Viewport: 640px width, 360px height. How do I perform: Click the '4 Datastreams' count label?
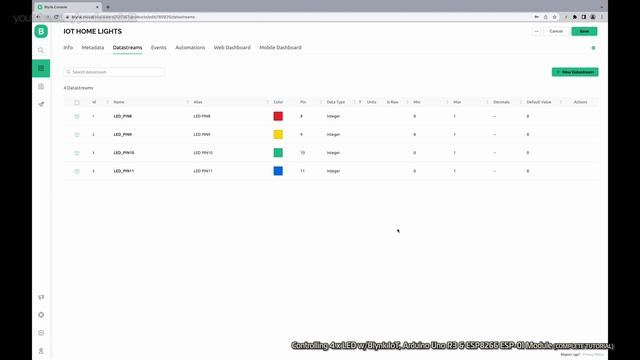(x=78, y=88)
